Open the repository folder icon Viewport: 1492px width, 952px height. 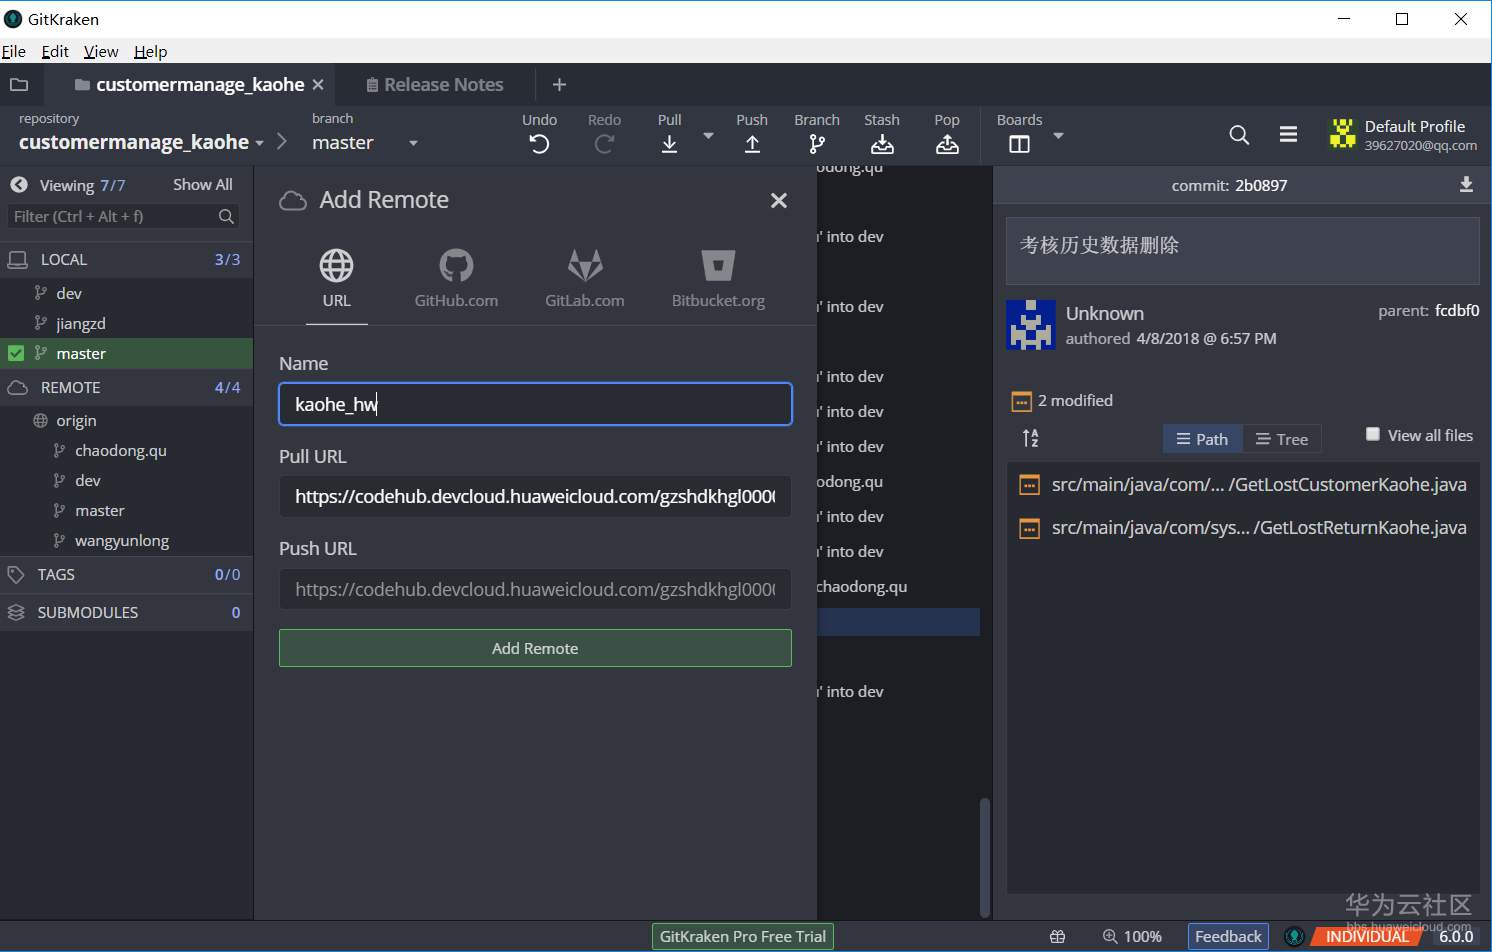click(x=19, y=85)
